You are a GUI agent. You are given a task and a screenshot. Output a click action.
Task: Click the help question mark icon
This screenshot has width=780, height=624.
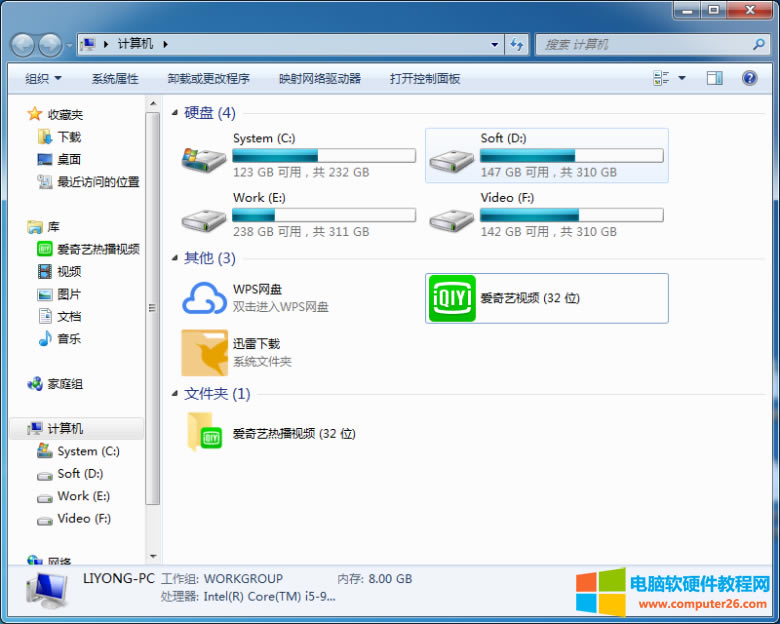(x=749, y=78)
